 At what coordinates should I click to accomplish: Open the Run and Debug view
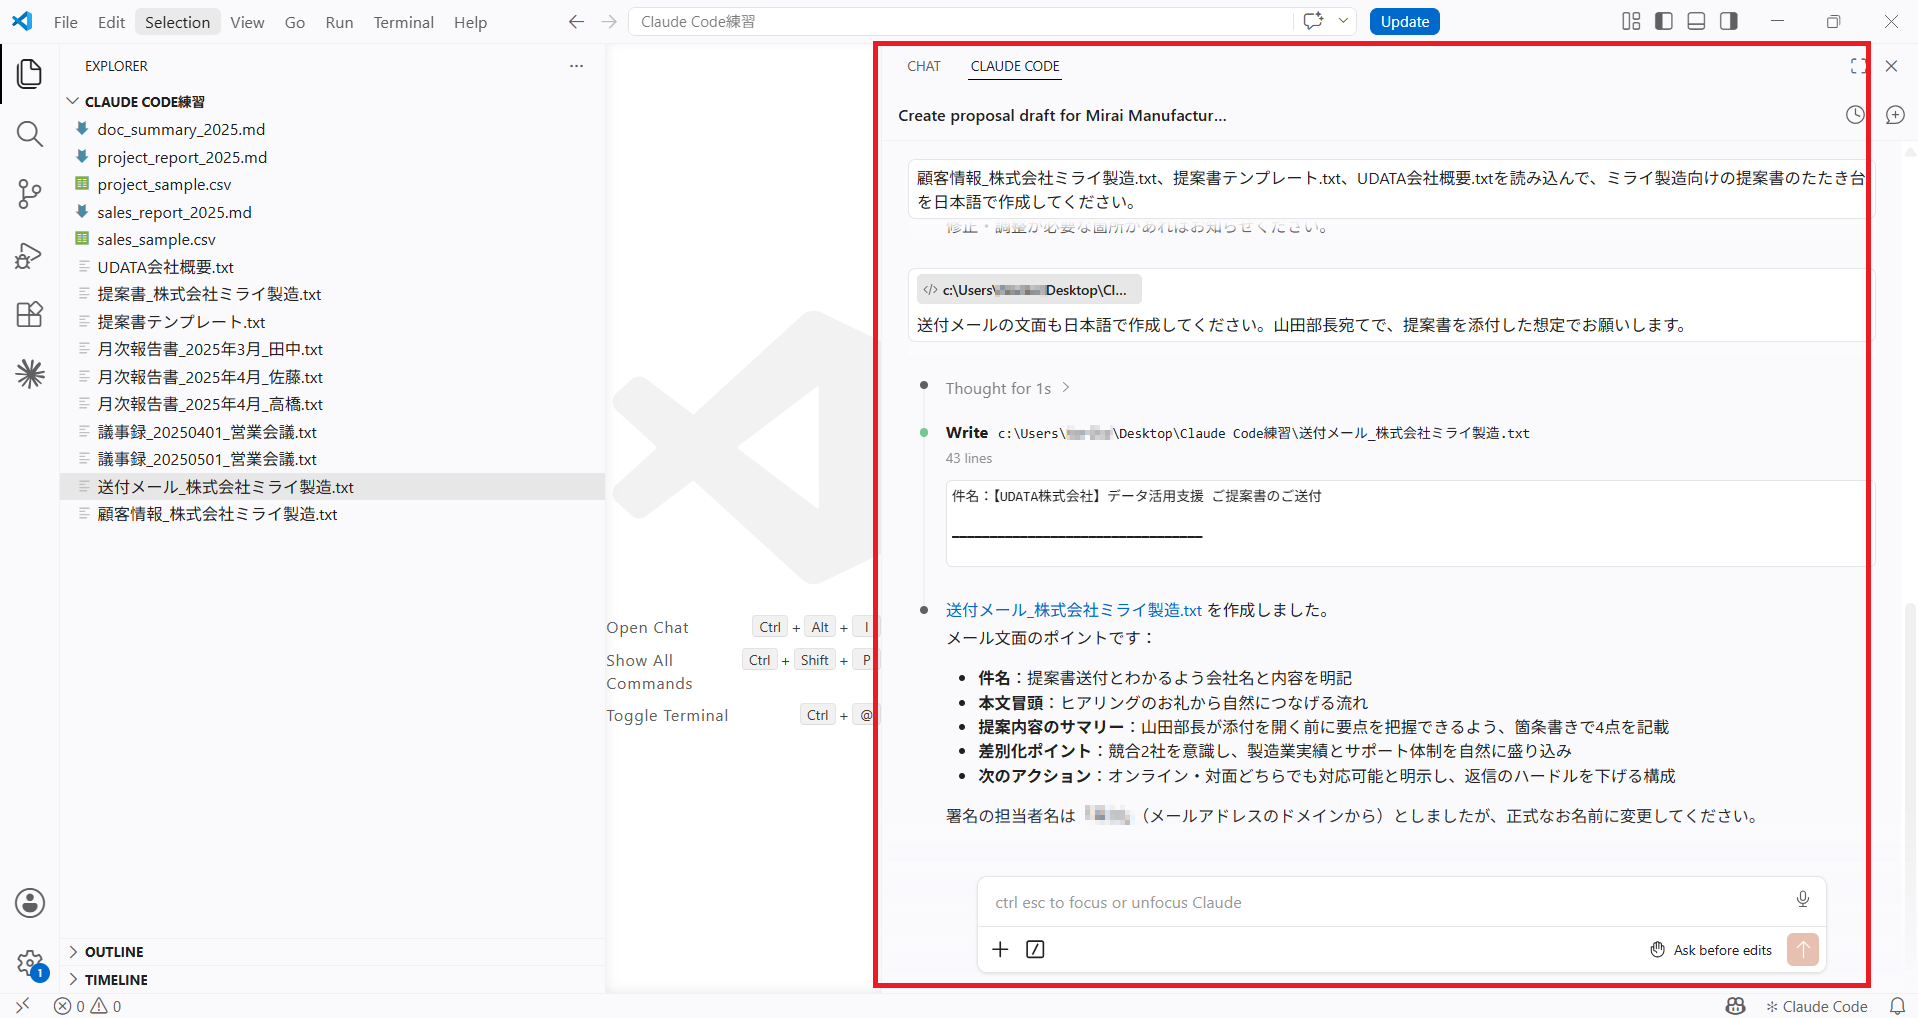click(30, 255)
